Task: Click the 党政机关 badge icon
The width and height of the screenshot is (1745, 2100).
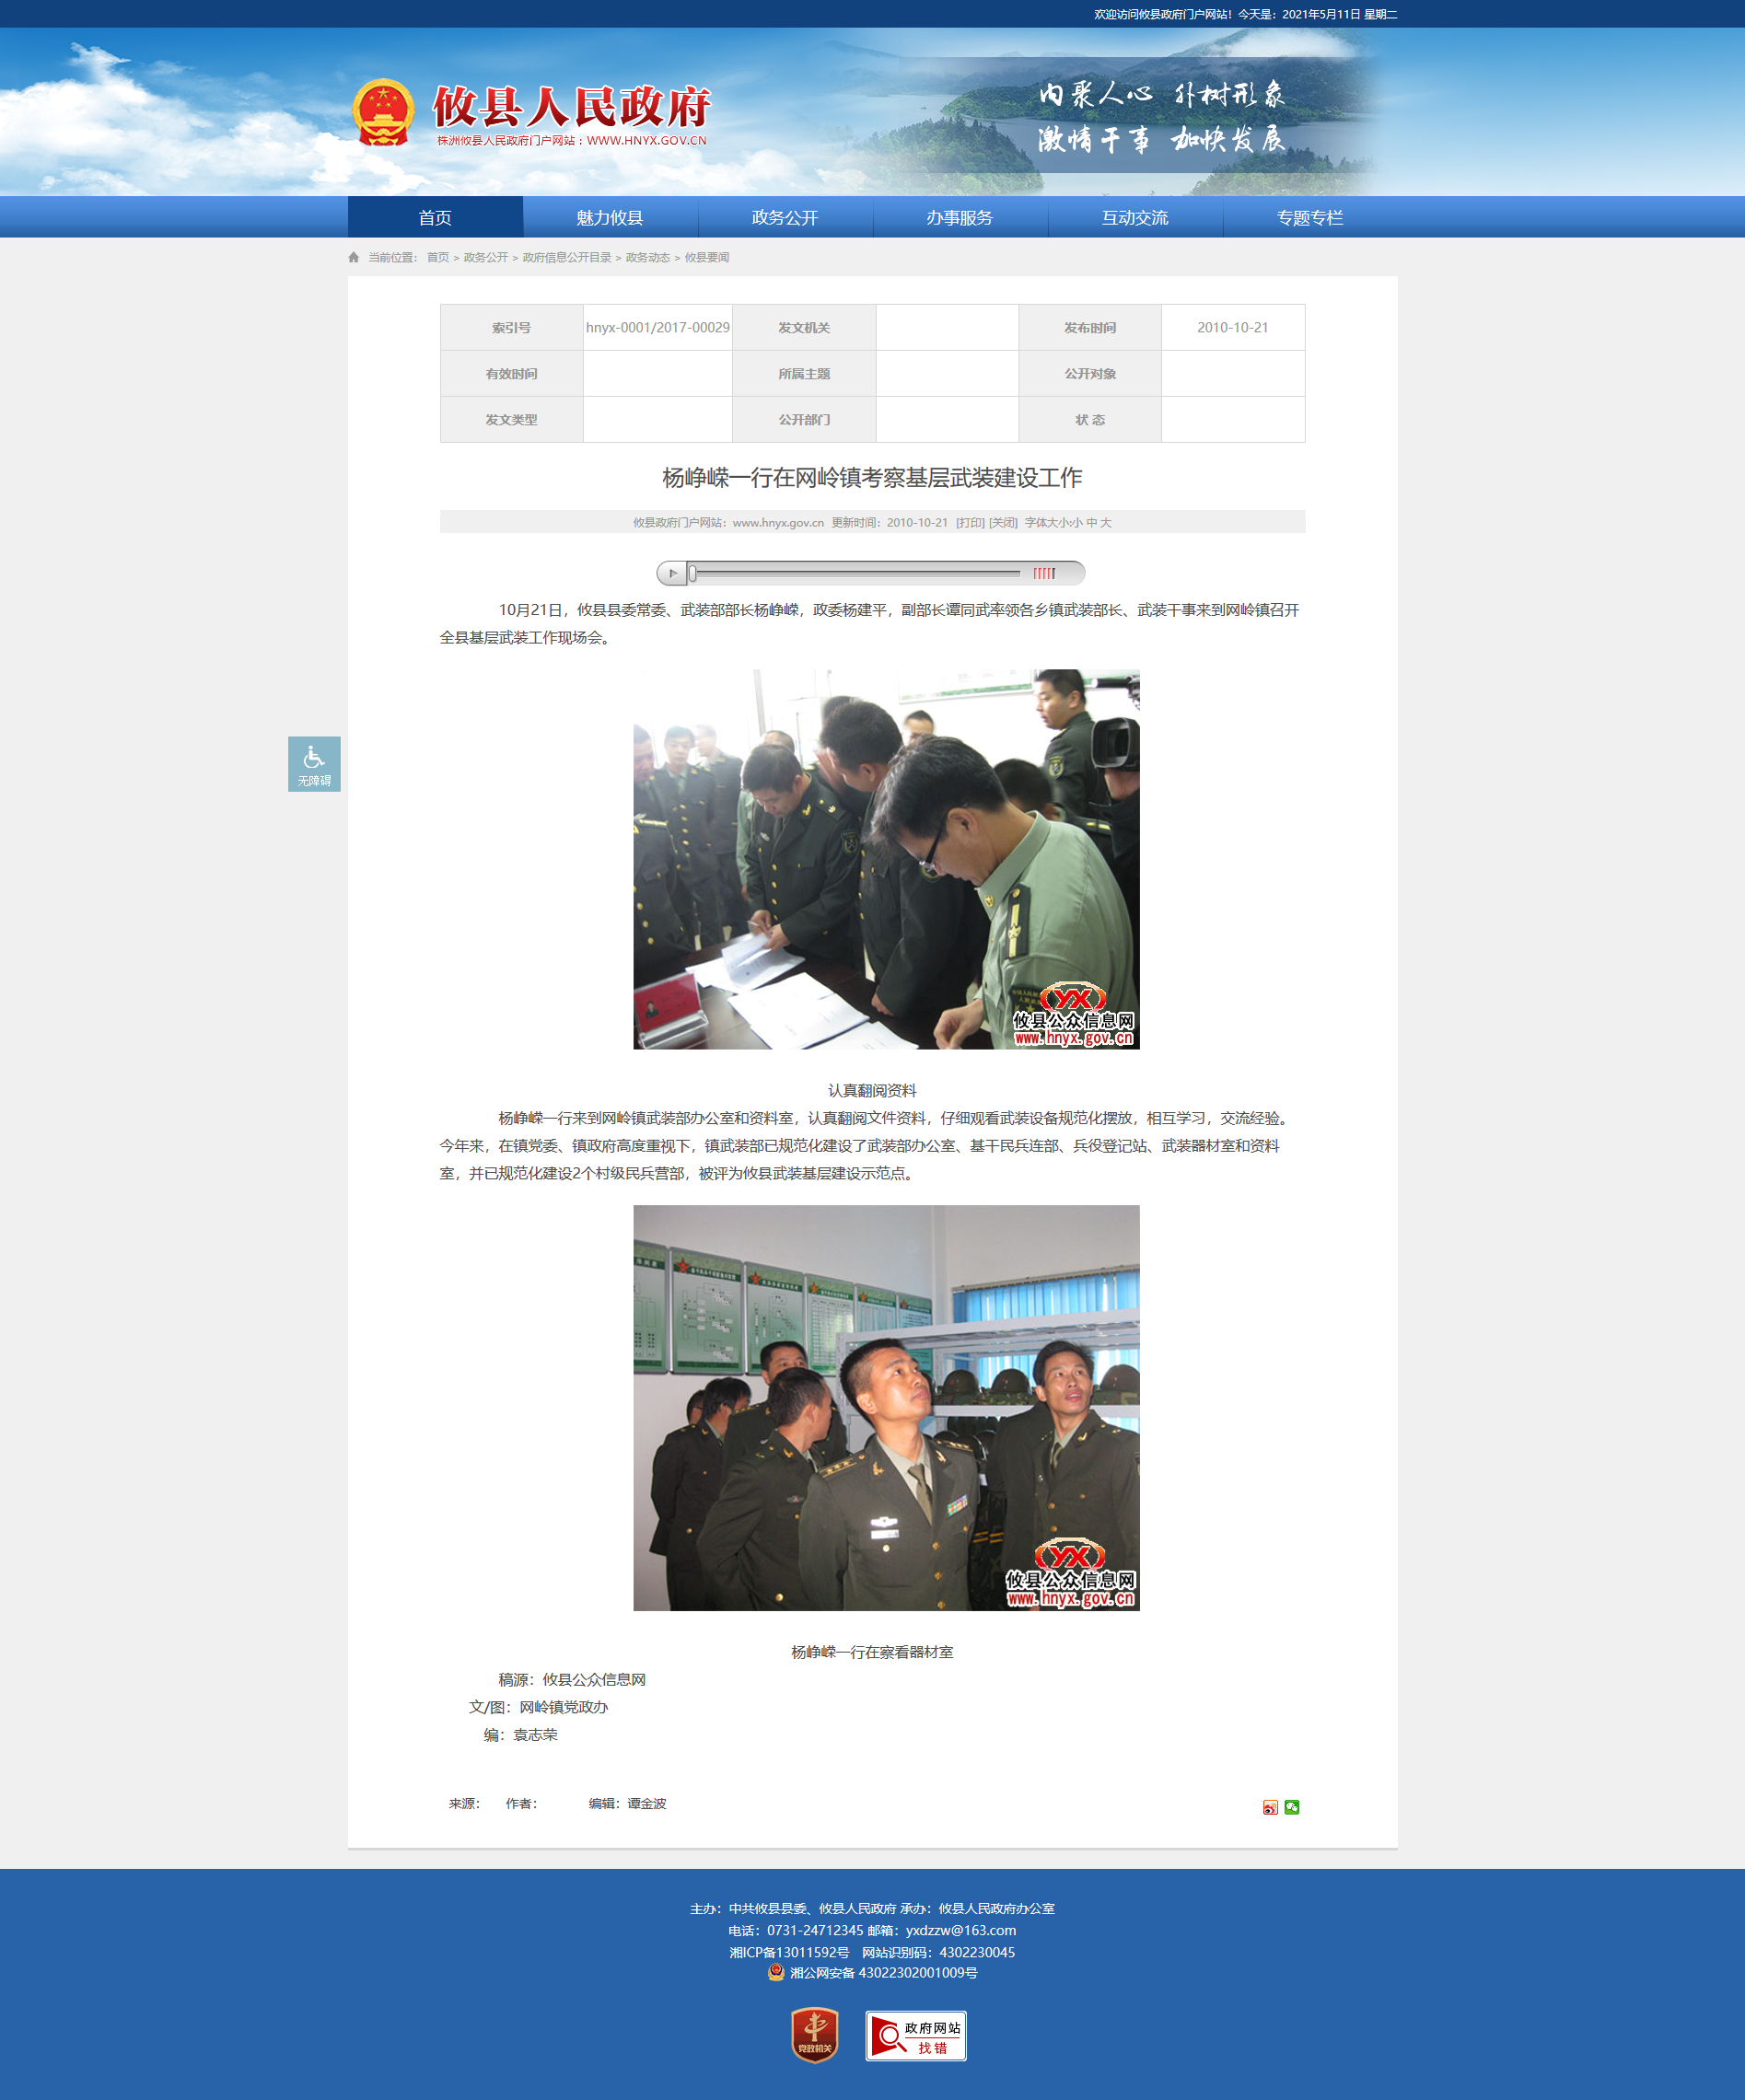Action: tap(815, 2035)
